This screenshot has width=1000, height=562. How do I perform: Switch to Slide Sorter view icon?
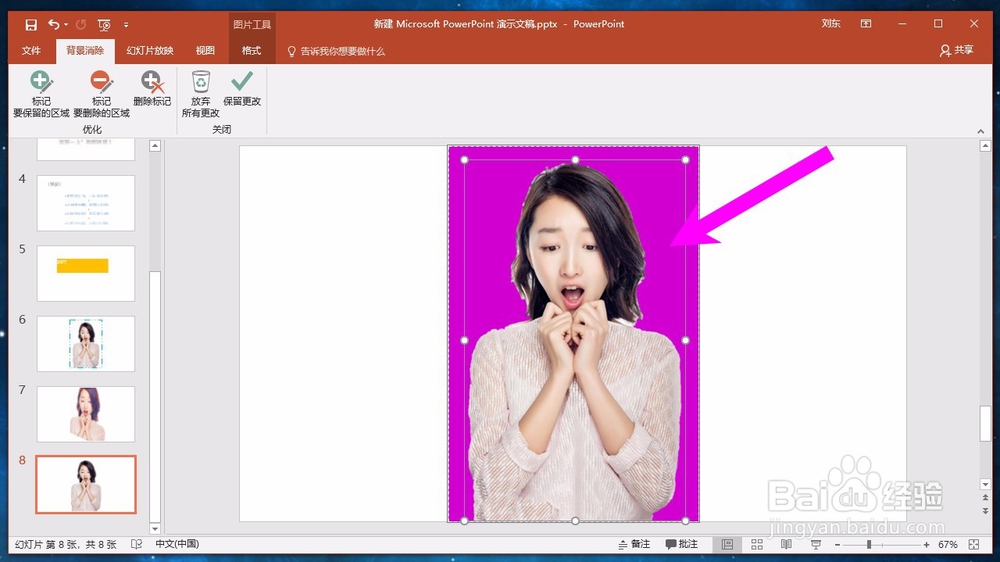tap(757, 544)
